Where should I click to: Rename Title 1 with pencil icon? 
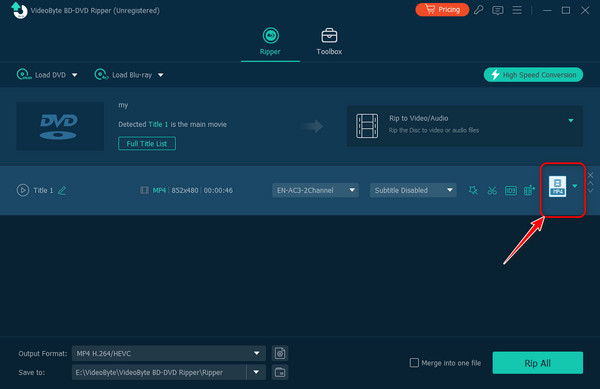point(62,190)
